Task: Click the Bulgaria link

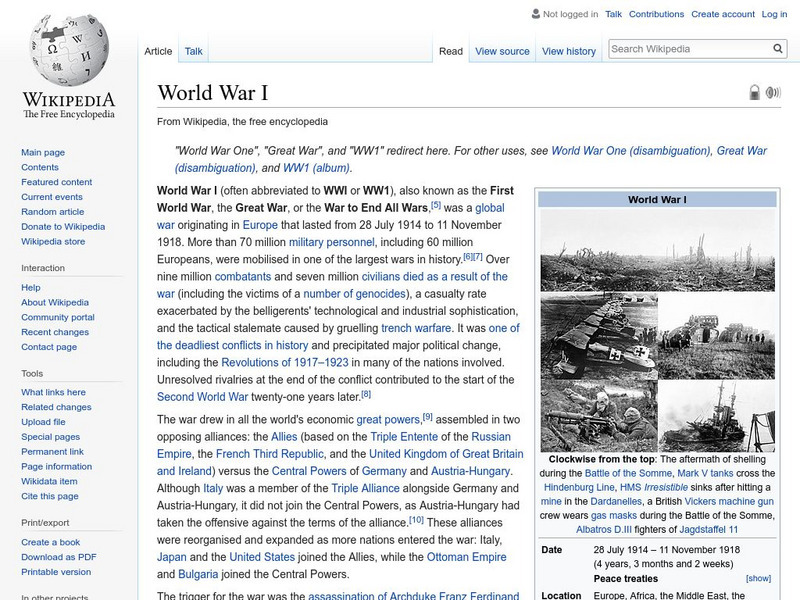Action: [x=198, y=574]
